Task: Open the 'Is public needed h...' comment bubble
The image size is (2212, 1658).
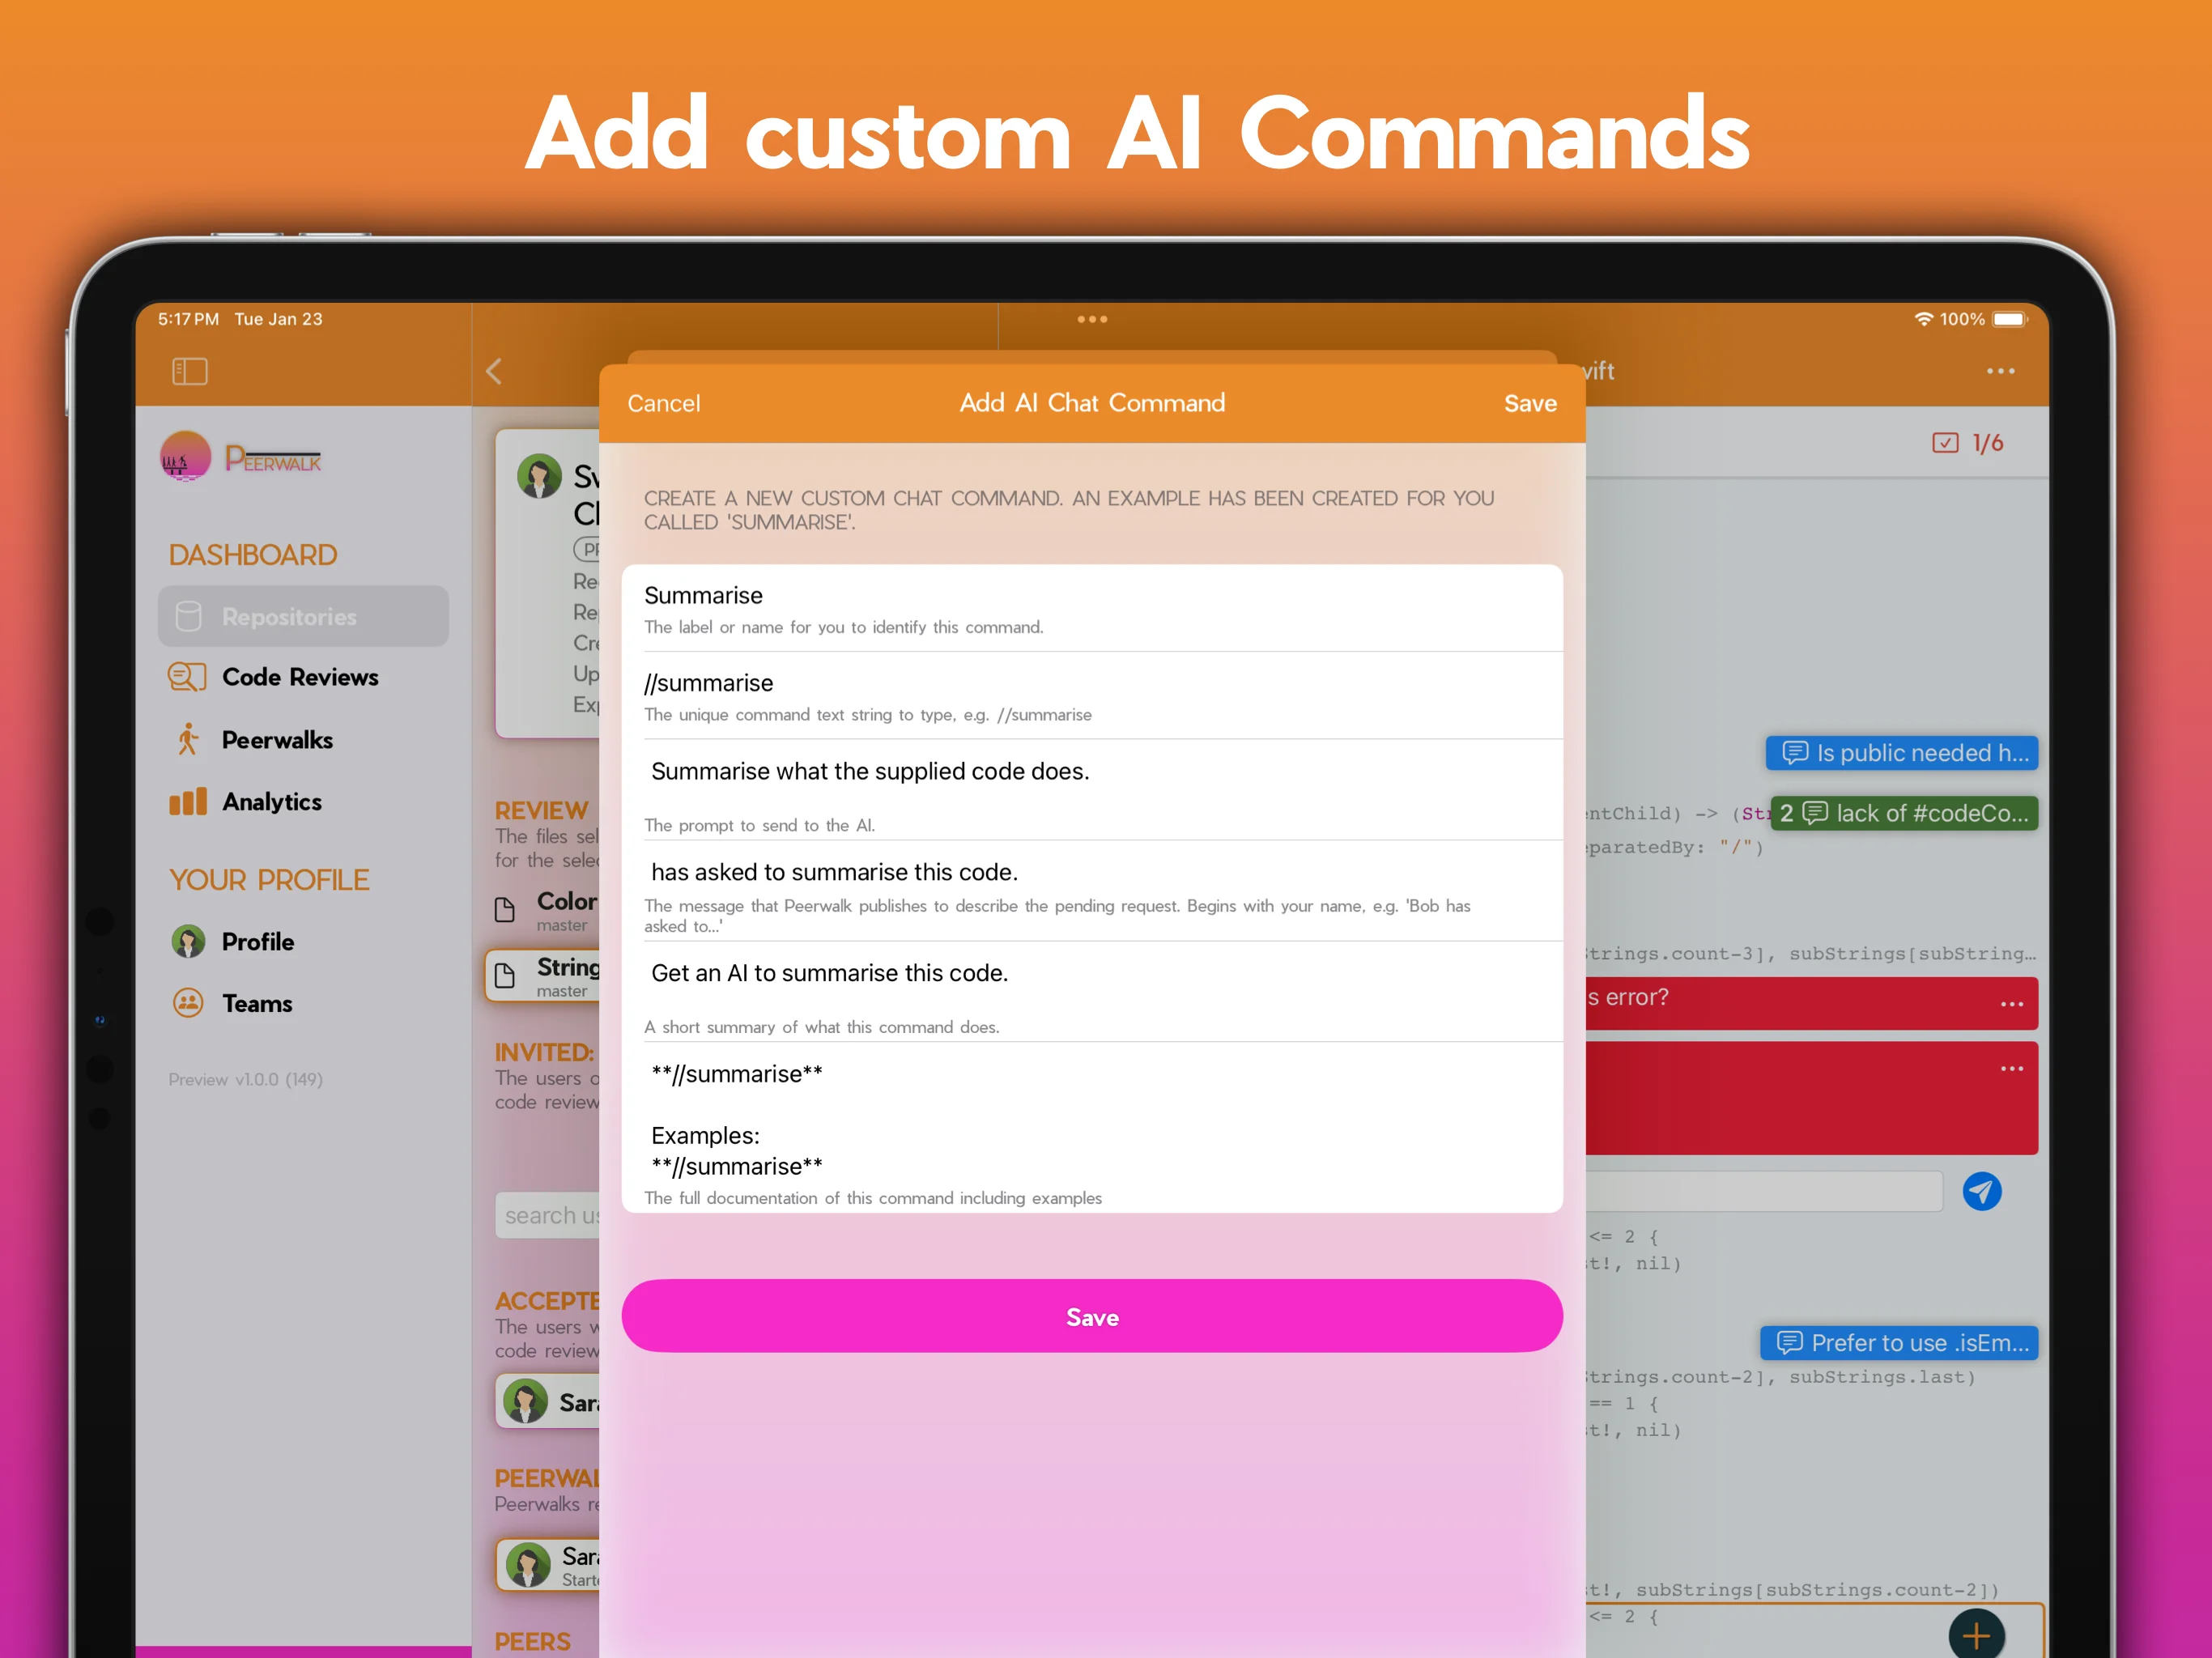Action: point(1901,753)
